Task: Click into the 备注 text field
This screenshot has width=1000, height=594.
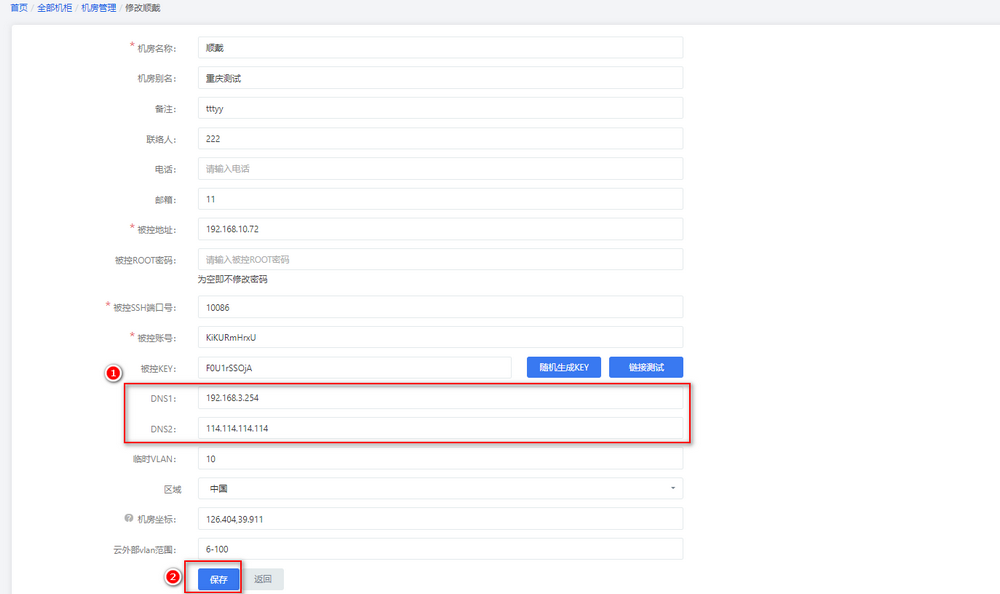Action: [440, 108]
